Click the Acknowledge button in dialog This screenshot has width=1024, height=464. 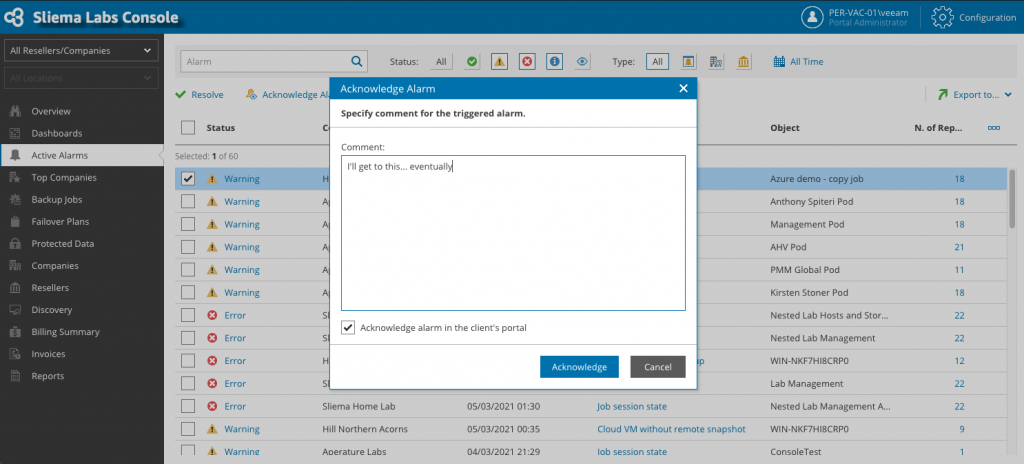pyautogui.click(x=579, y=367)
